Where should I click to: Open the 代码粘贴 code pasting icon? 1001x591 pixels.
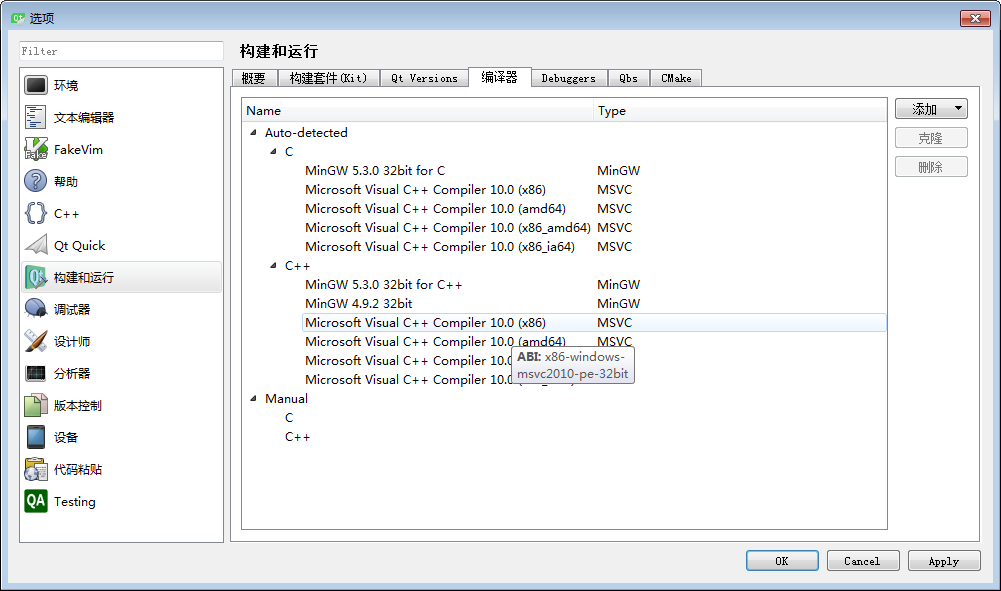coord(36,469)
